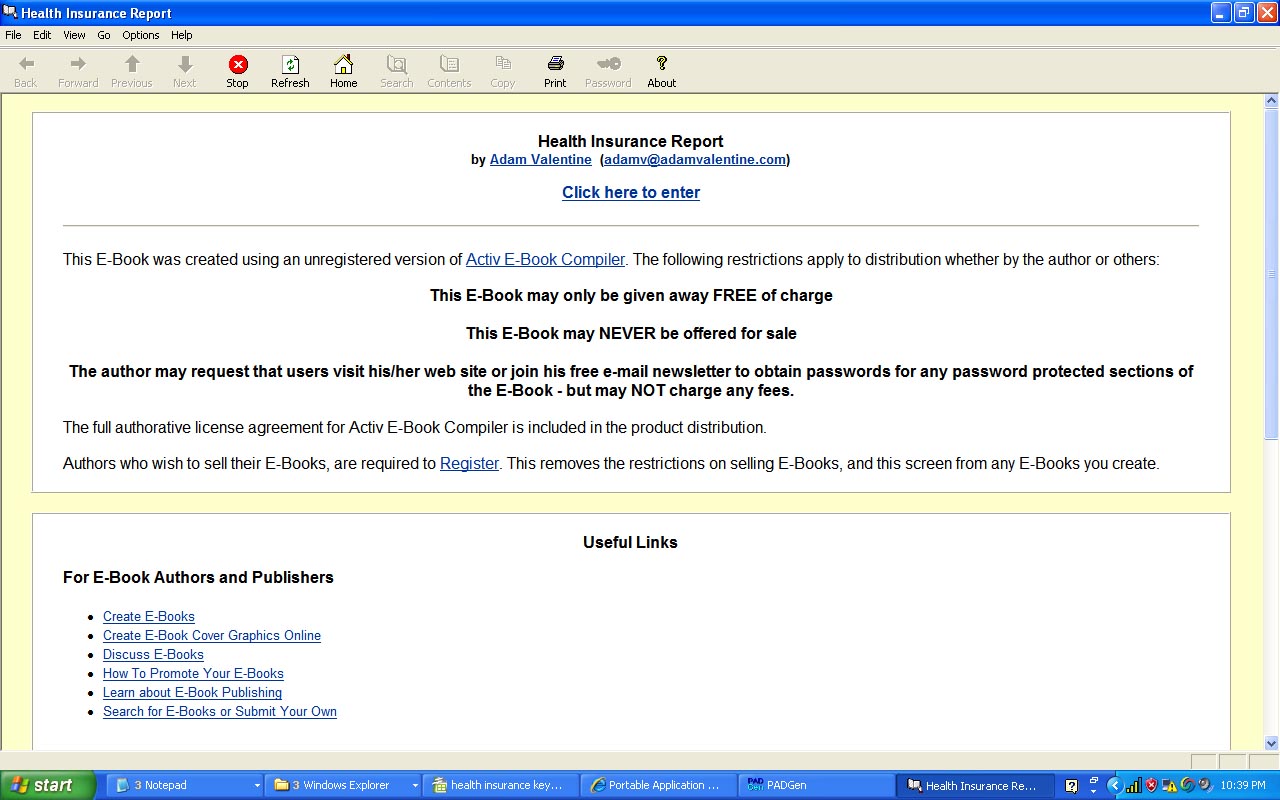Jump to the Next page icon
Viewport: 1280px width, 800px height.
(185, 65)
